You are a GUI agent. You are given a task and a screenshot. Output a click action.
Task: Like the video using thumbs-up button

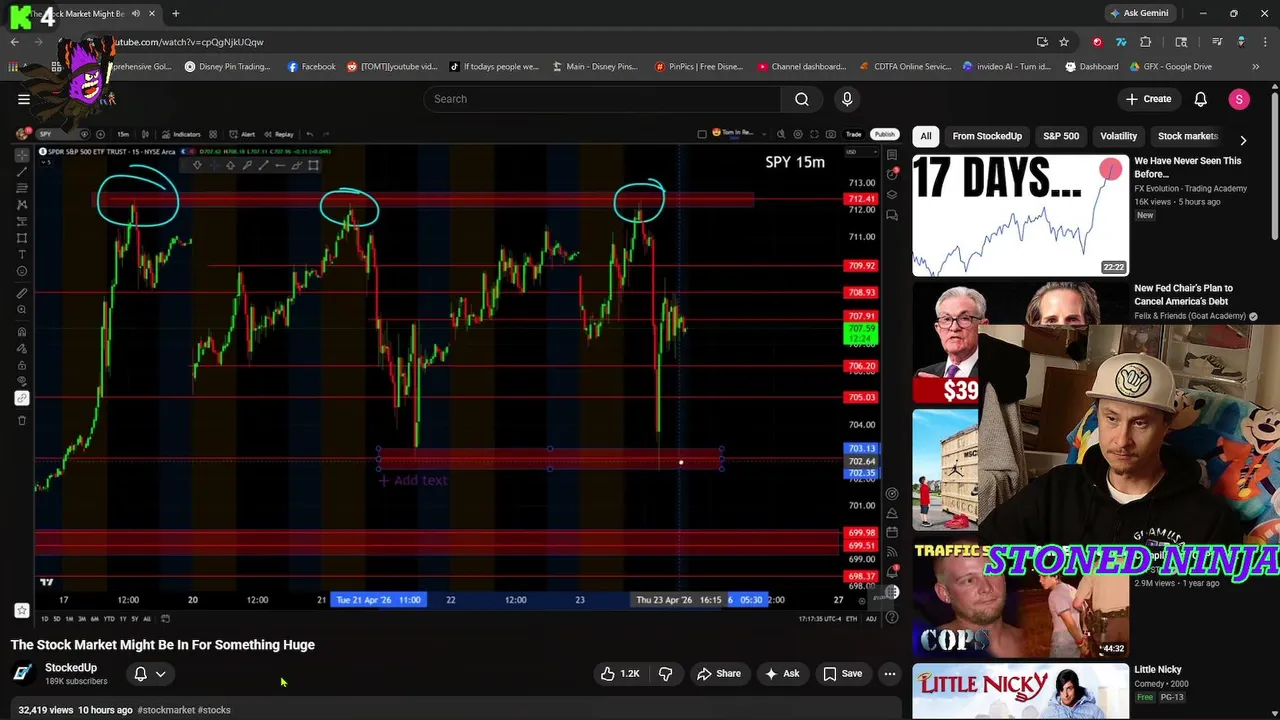pyautogui.click(x=619, y=674)
